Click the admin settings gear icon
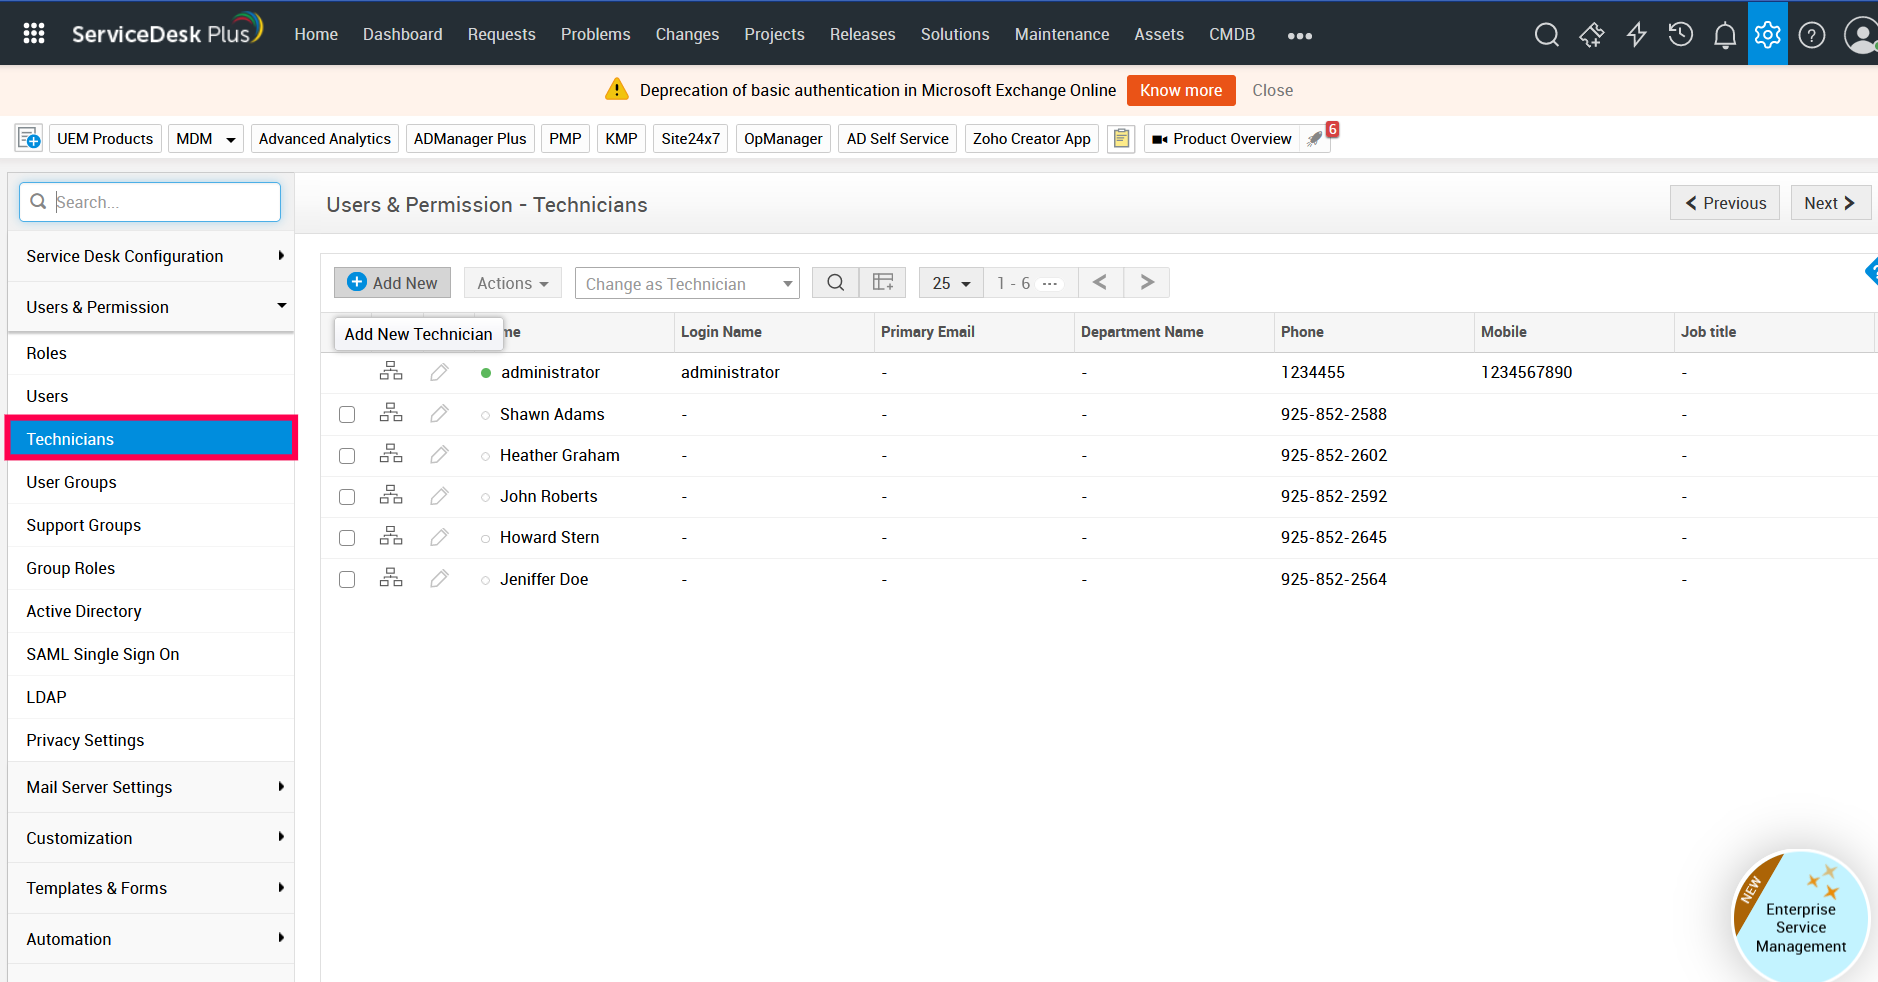Screen dimensions: 1878x982 (1767, 35)
